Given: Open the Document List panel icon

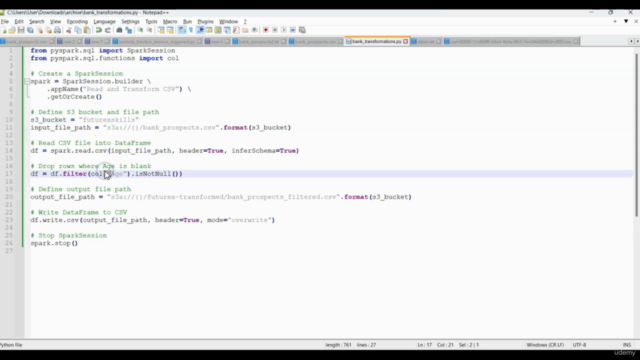Looking at the screenshot, I should click(x=227, y=30).
